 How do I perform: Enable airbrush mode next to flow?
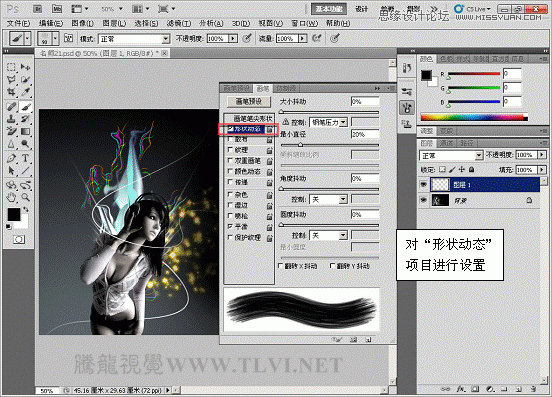point(317,38)
